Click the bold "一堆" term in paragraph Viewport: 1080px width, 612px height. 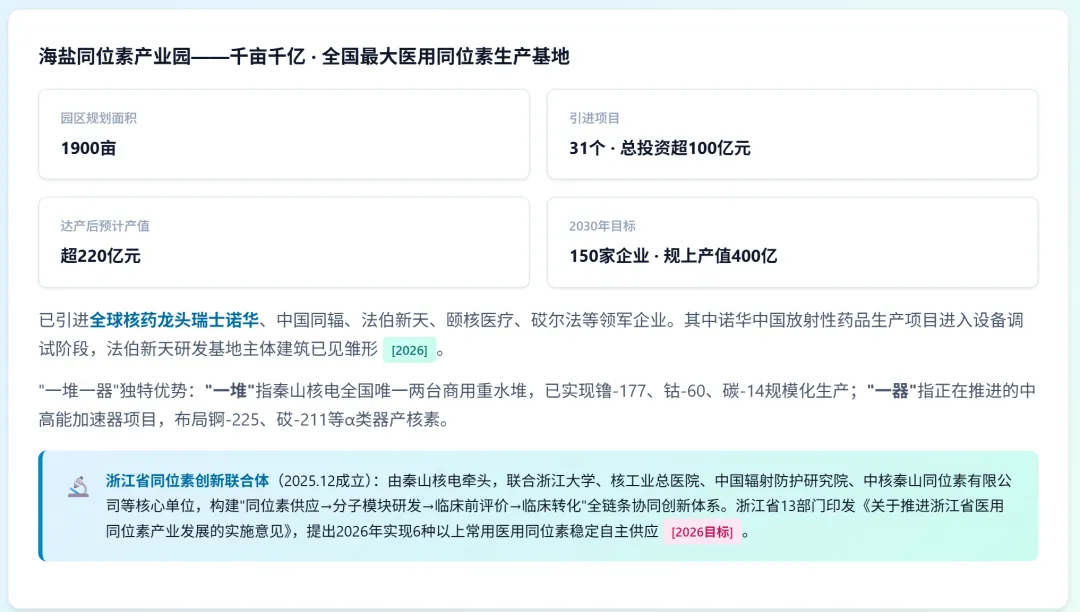coord(230,391)
